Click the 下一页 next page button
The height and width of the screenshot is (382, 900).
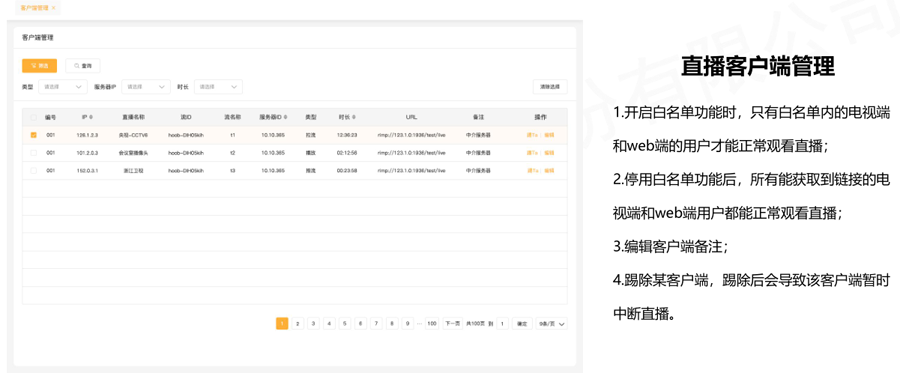tap(452, 323)
